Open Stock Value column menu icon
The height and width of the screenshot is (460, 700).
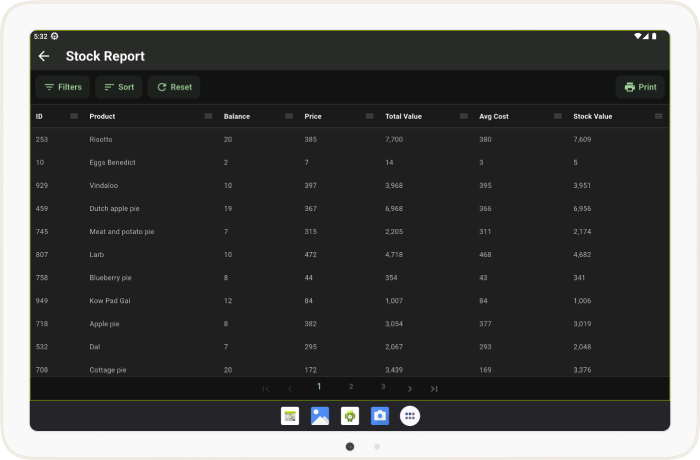658,116
